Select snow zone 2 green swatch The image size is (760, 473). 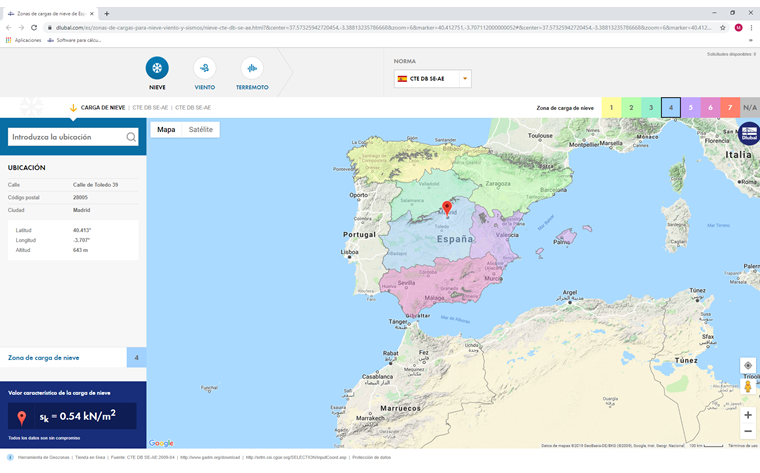pyautogui.click(x=632, y=108)
